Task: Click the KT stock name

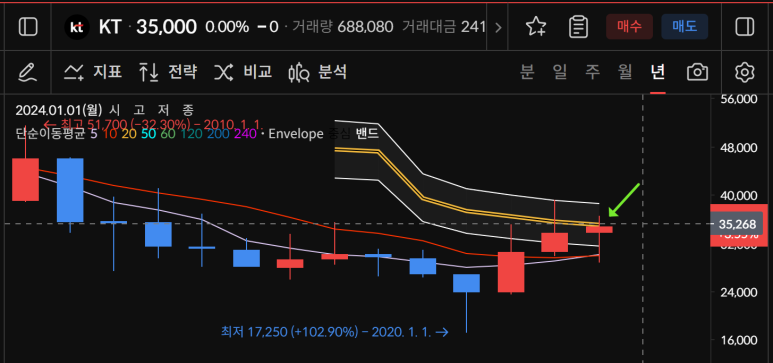Action: coord(110,27)
